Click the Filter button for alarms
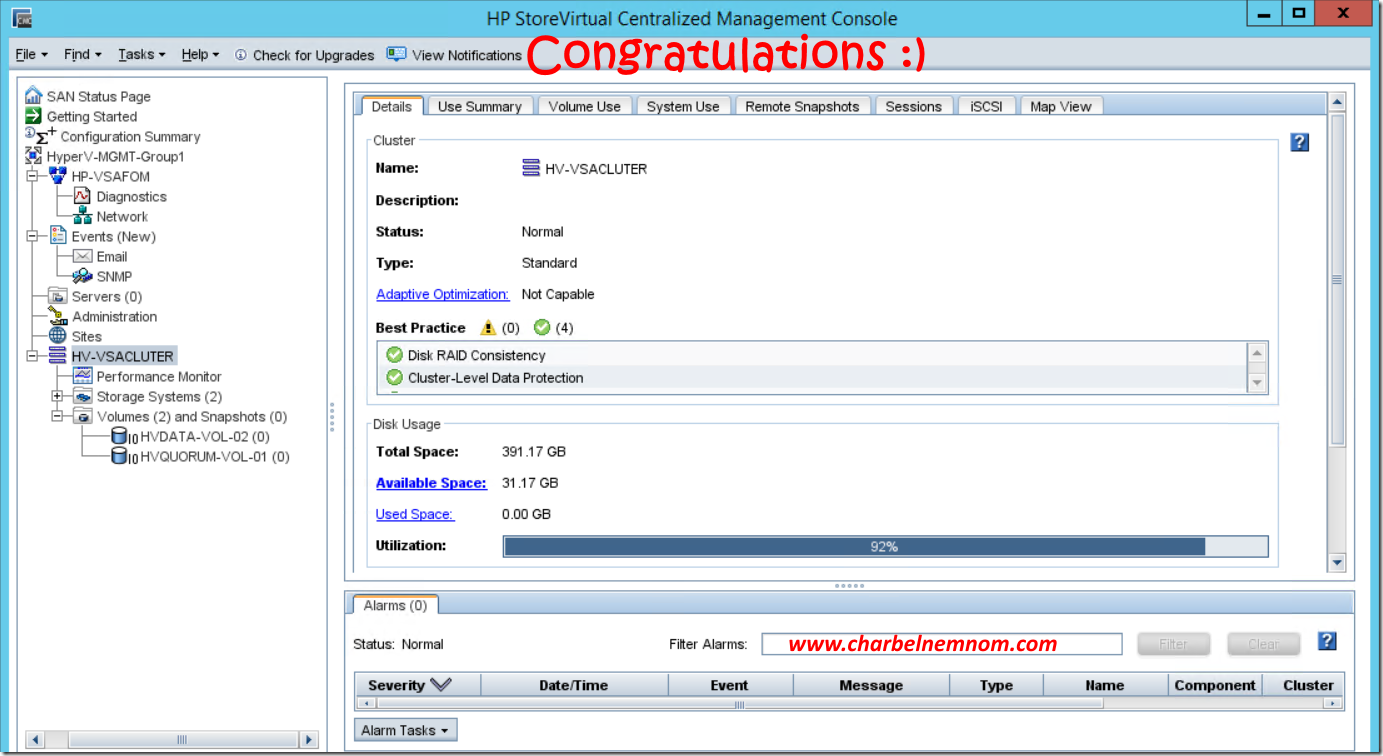The width and height of the screenshot is (1383, 756). pyautogui.click(x=1174, y=644)
